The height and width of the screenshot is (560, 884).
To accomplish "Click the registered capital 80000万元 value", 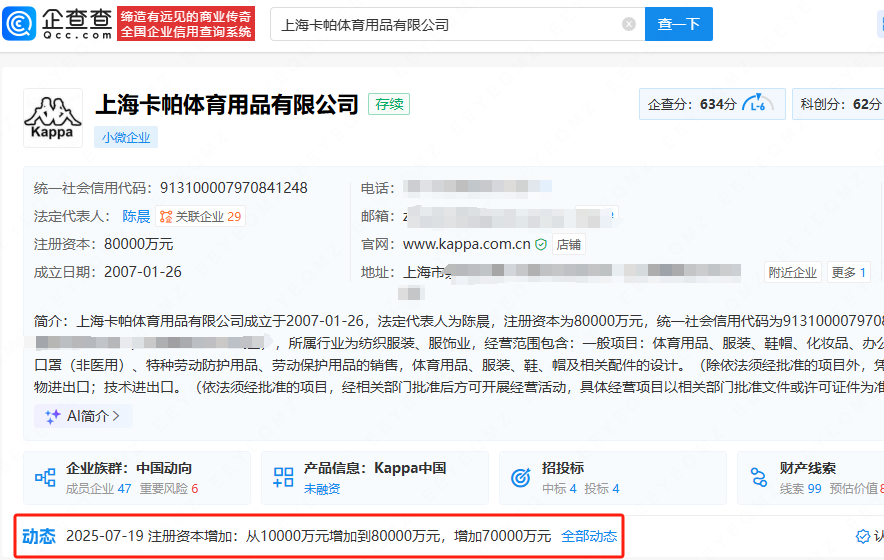I will pos(138,244).
